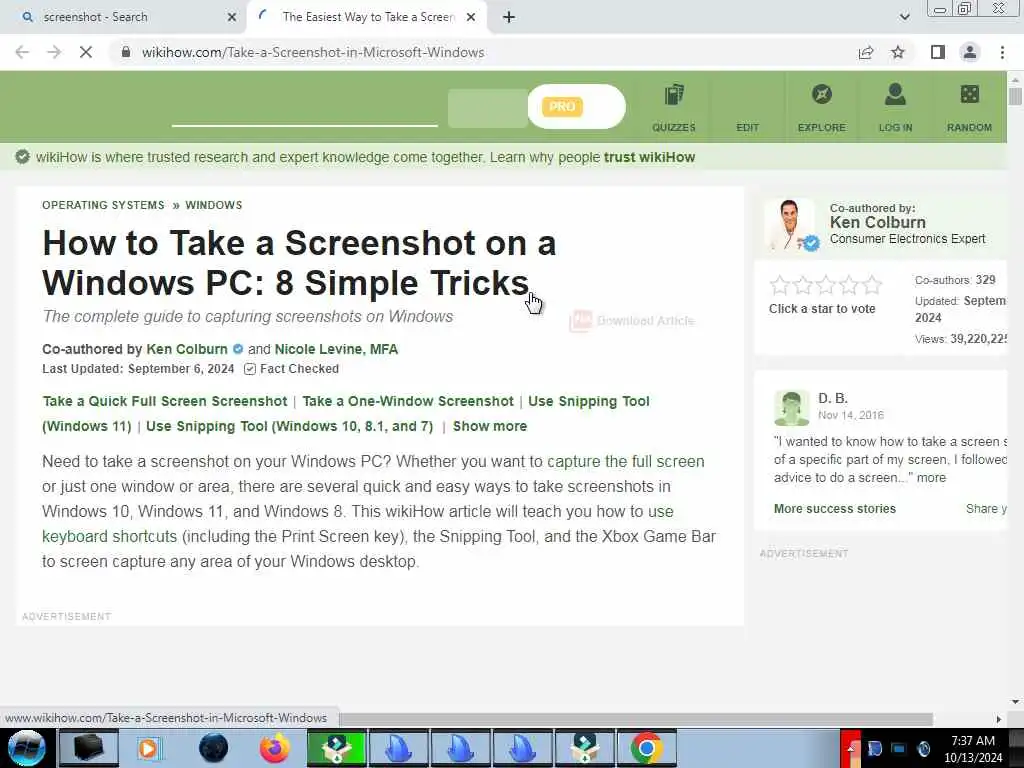Image resolution: width=1024 pixels, height=768 pixels.
Task: Open Firefox from the taskbar
Action: click(x=274, y=748)
